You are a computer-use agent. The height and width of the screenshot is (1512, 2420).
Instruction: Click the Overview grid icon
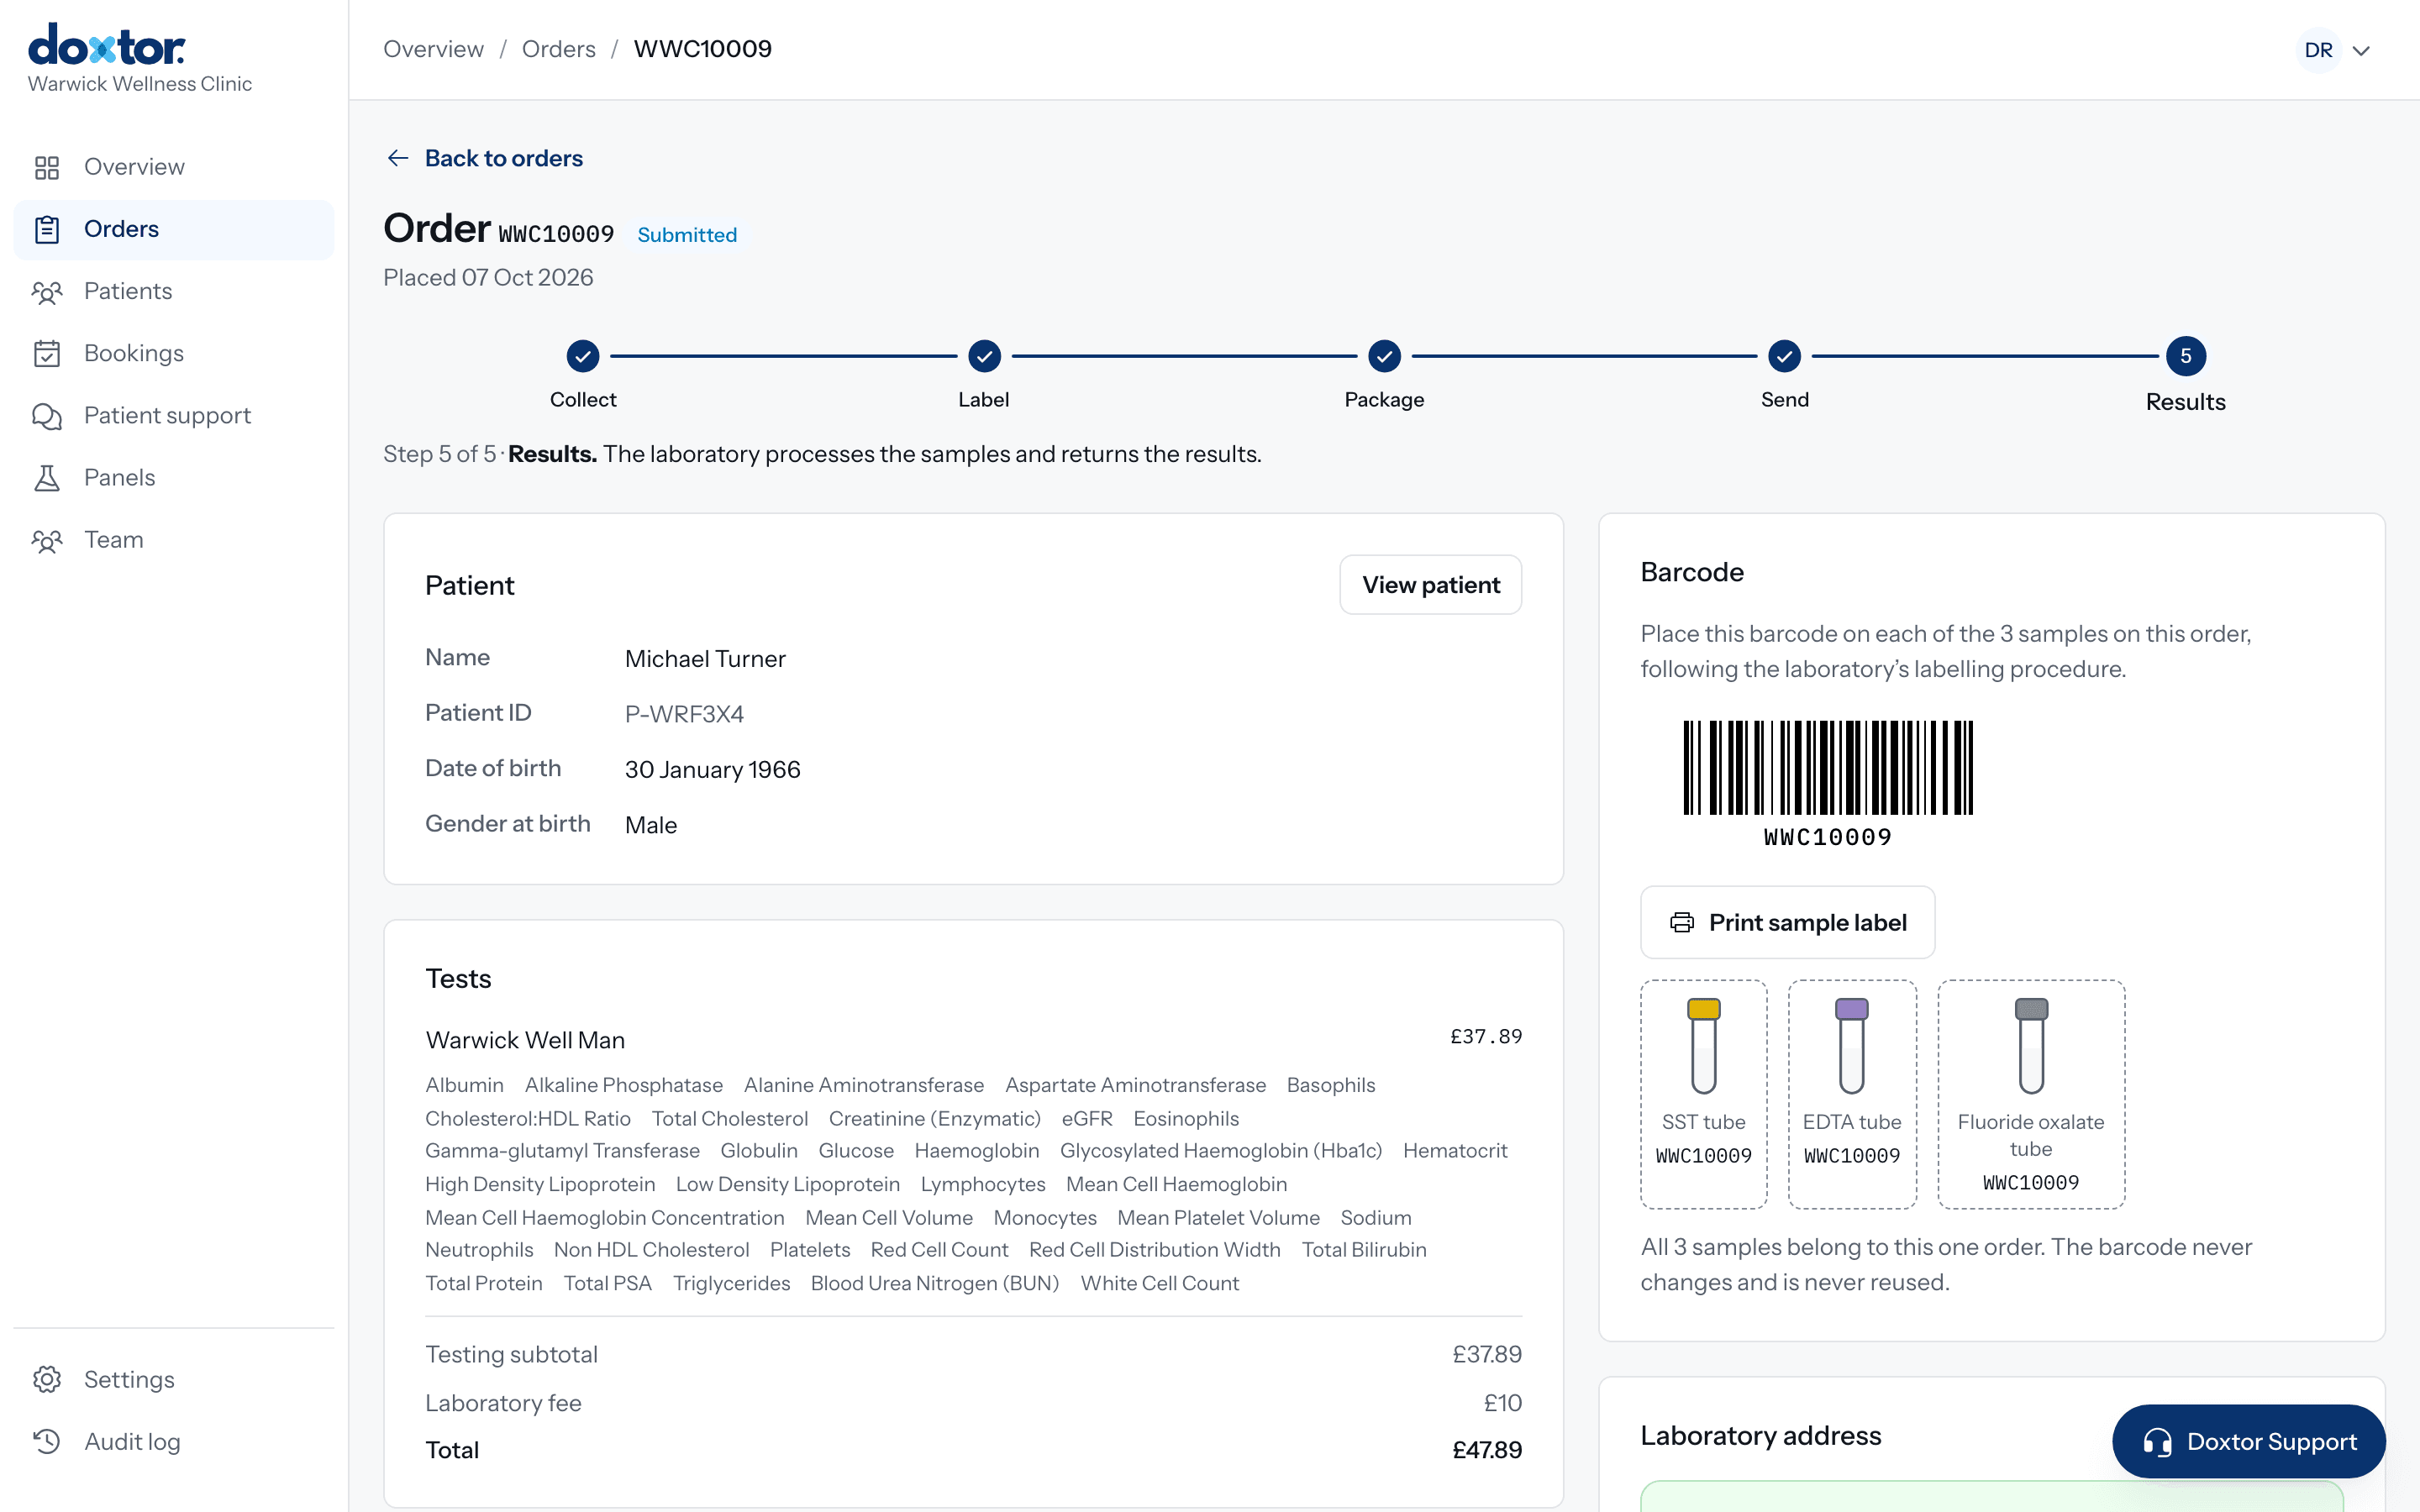point(47,167)
